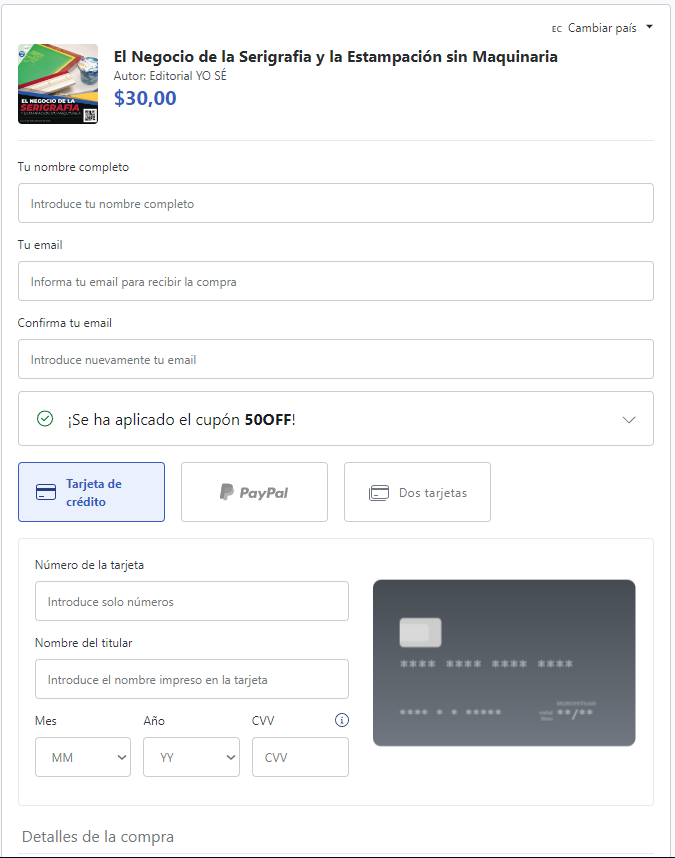Click the gray credit card preview image
This screenshot has width=675, height=858.
coord(504,663)
